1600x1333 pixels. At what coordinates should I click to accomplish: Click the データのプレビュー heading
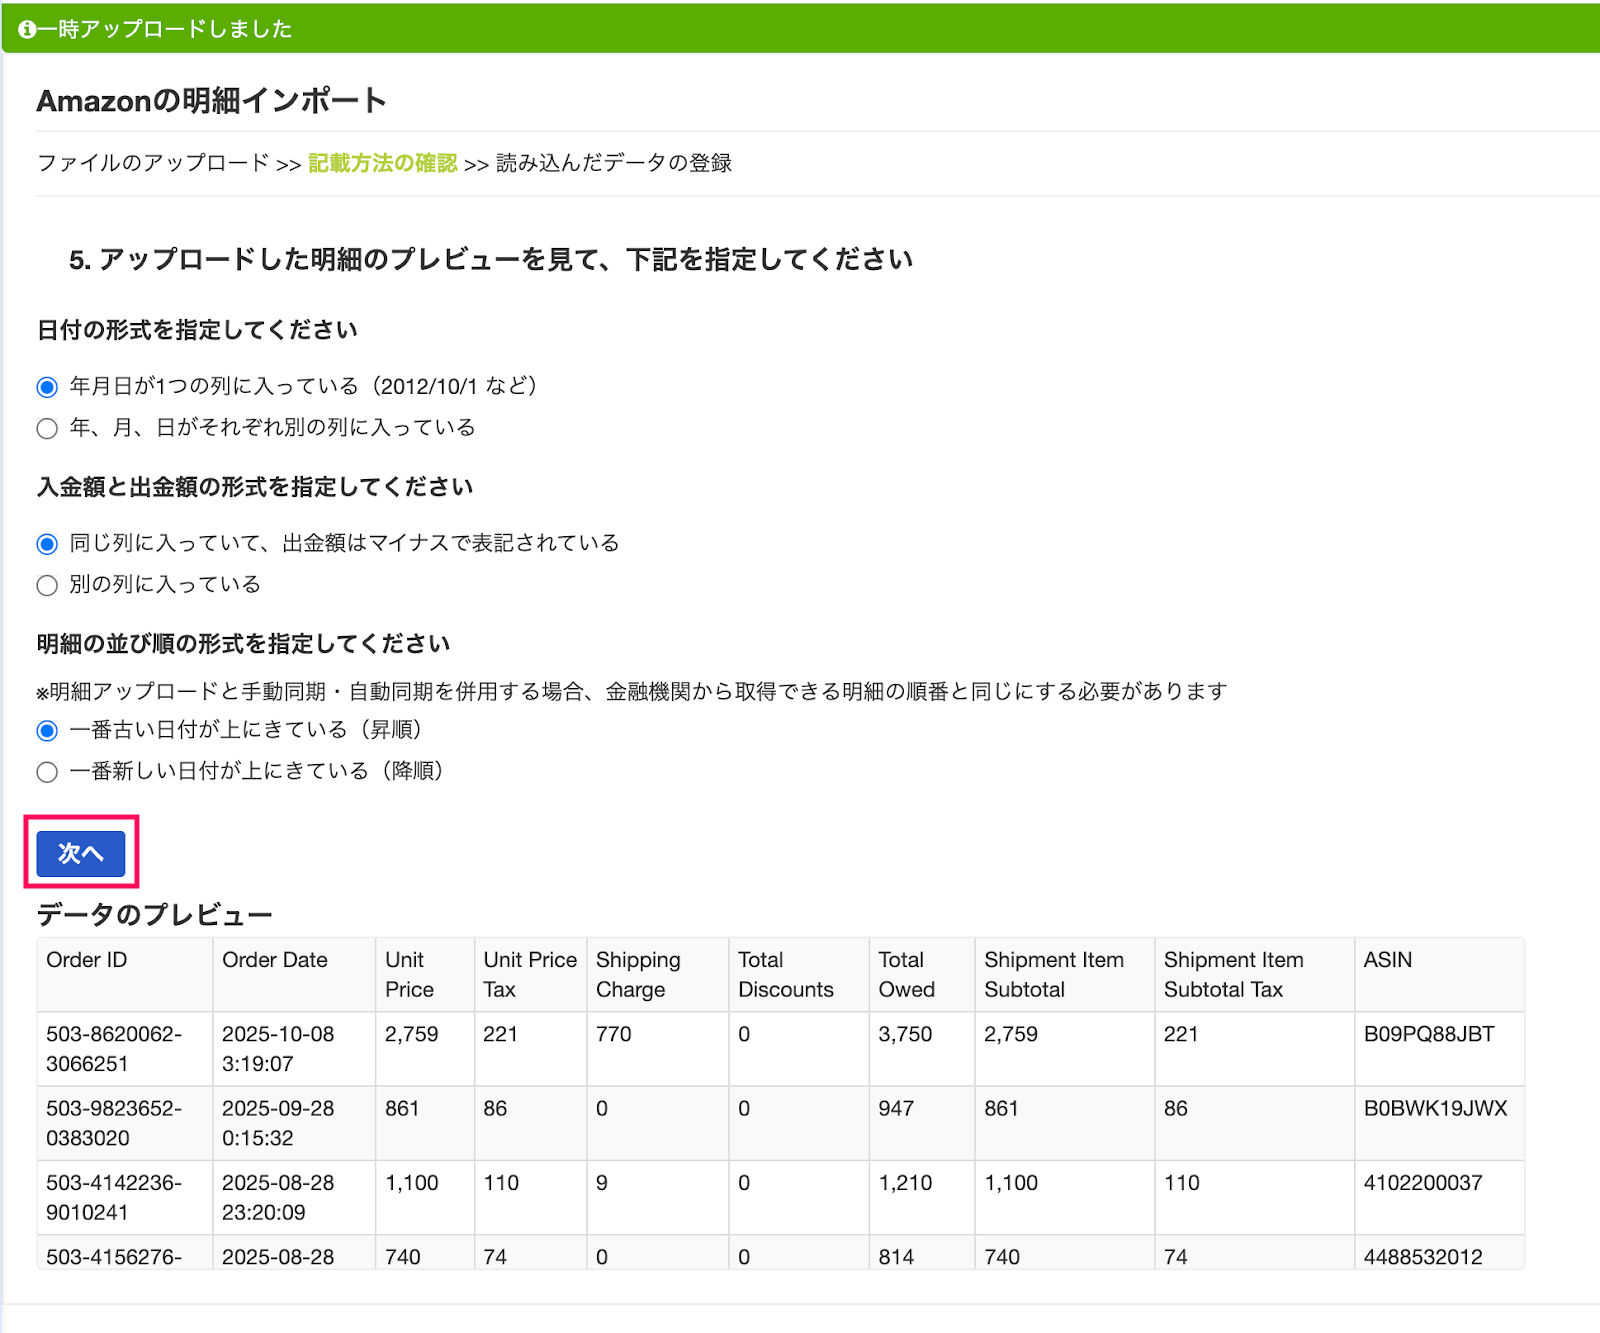155,913
